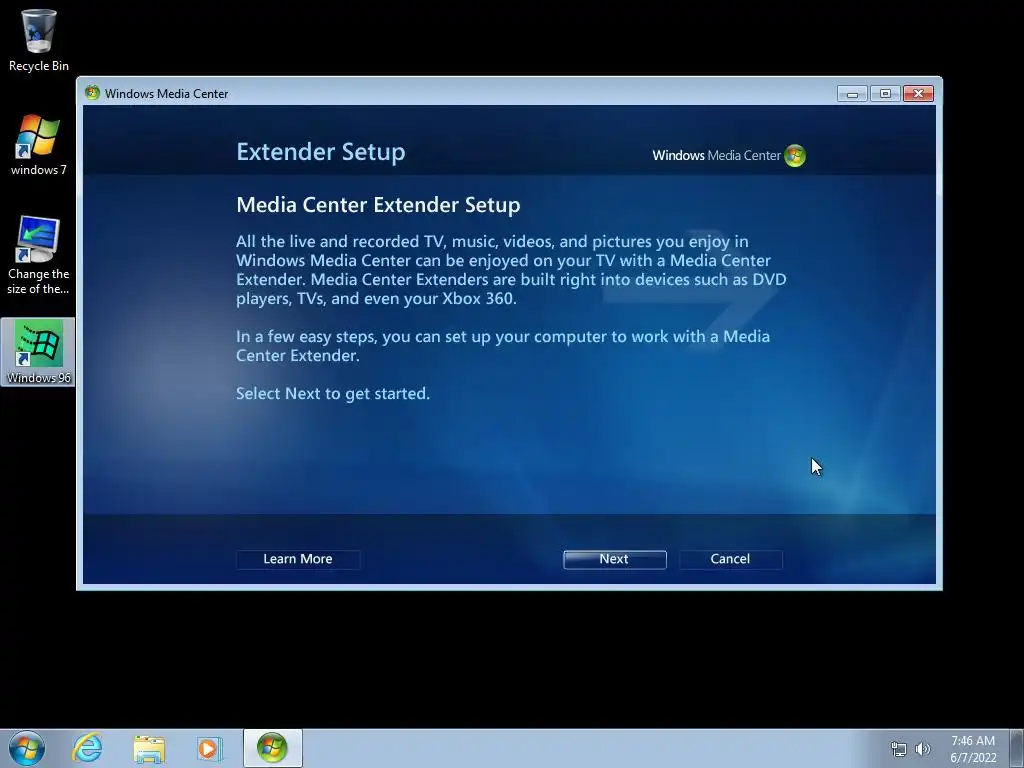The image size is (1024, 768).
Task: Click the 'Windows Media Center' window title text
Action: pos(167,93)
